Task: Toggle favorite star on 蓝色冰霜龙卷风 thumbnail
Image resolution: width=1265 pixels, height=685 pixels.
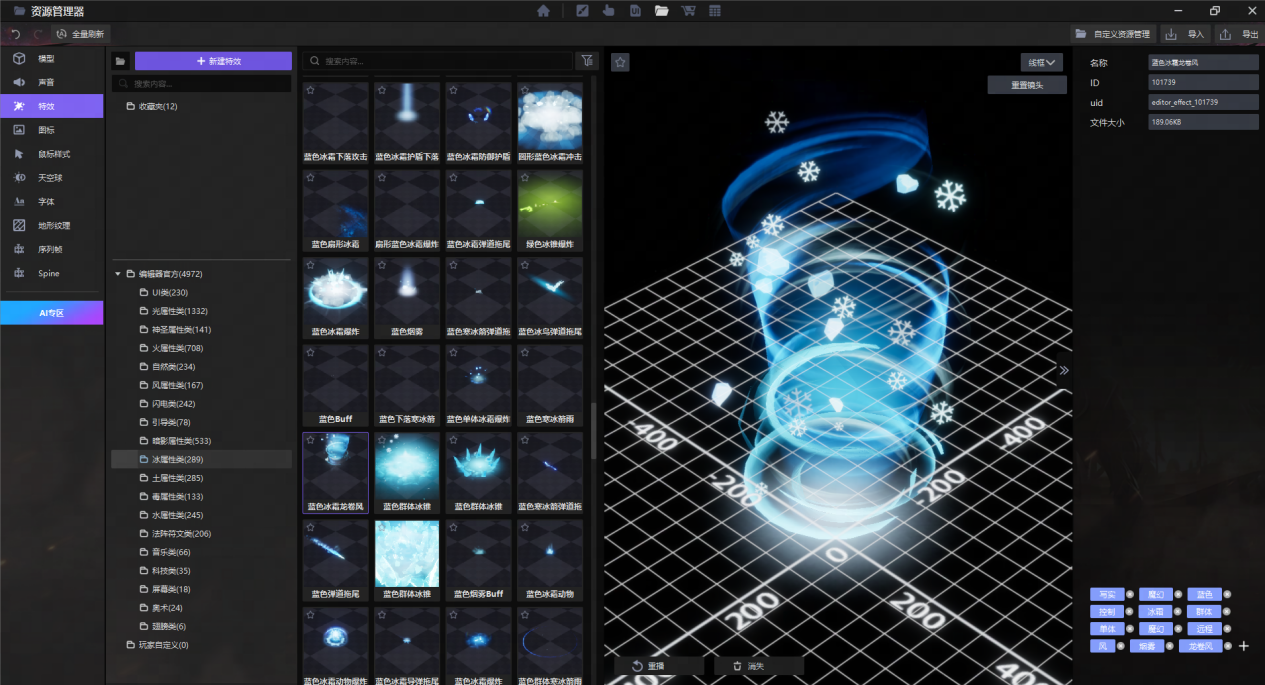Action: click(311, 440)
